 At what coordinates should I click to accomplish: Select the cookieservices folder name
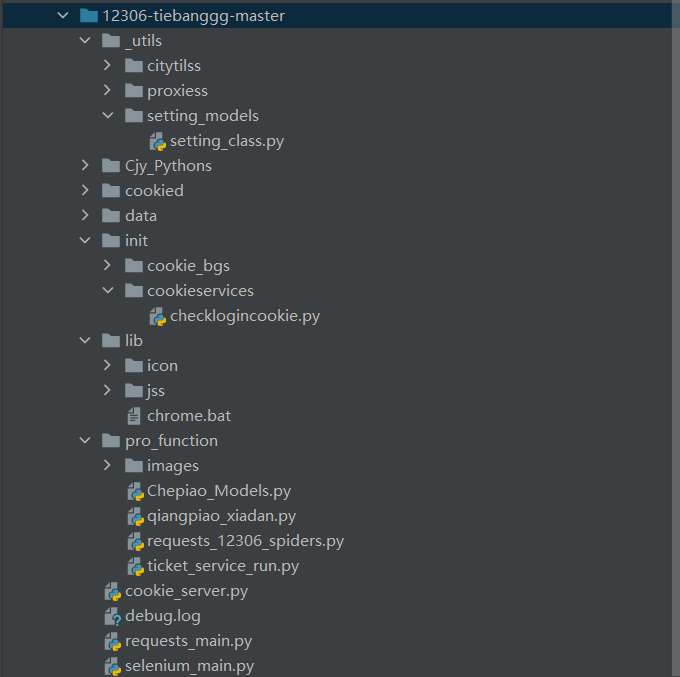point(200,291)
